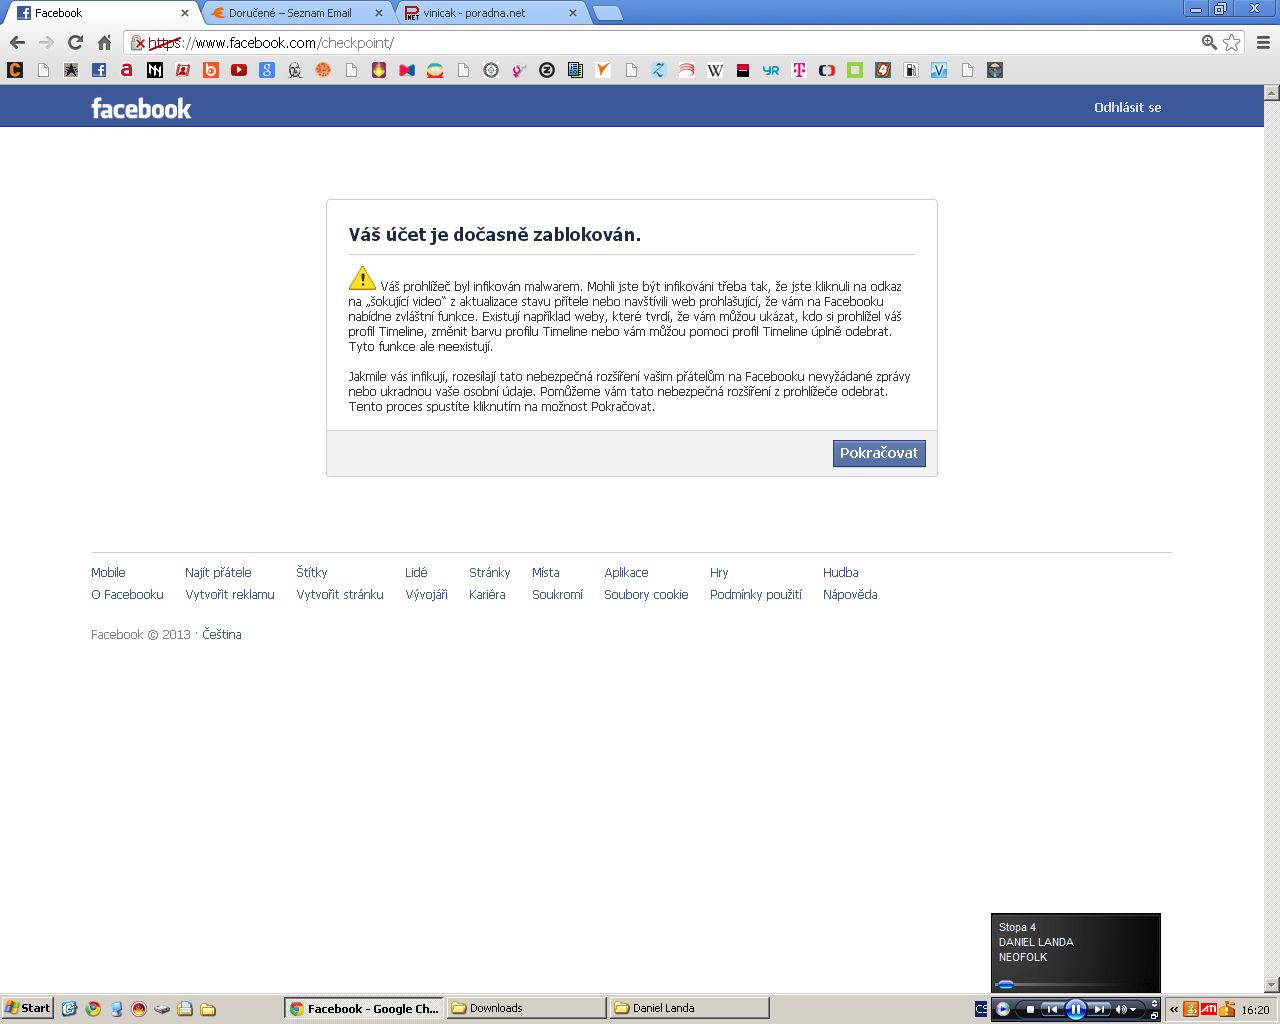
Task: Open the Najít přátele footer link
Action: pos(218,572)
